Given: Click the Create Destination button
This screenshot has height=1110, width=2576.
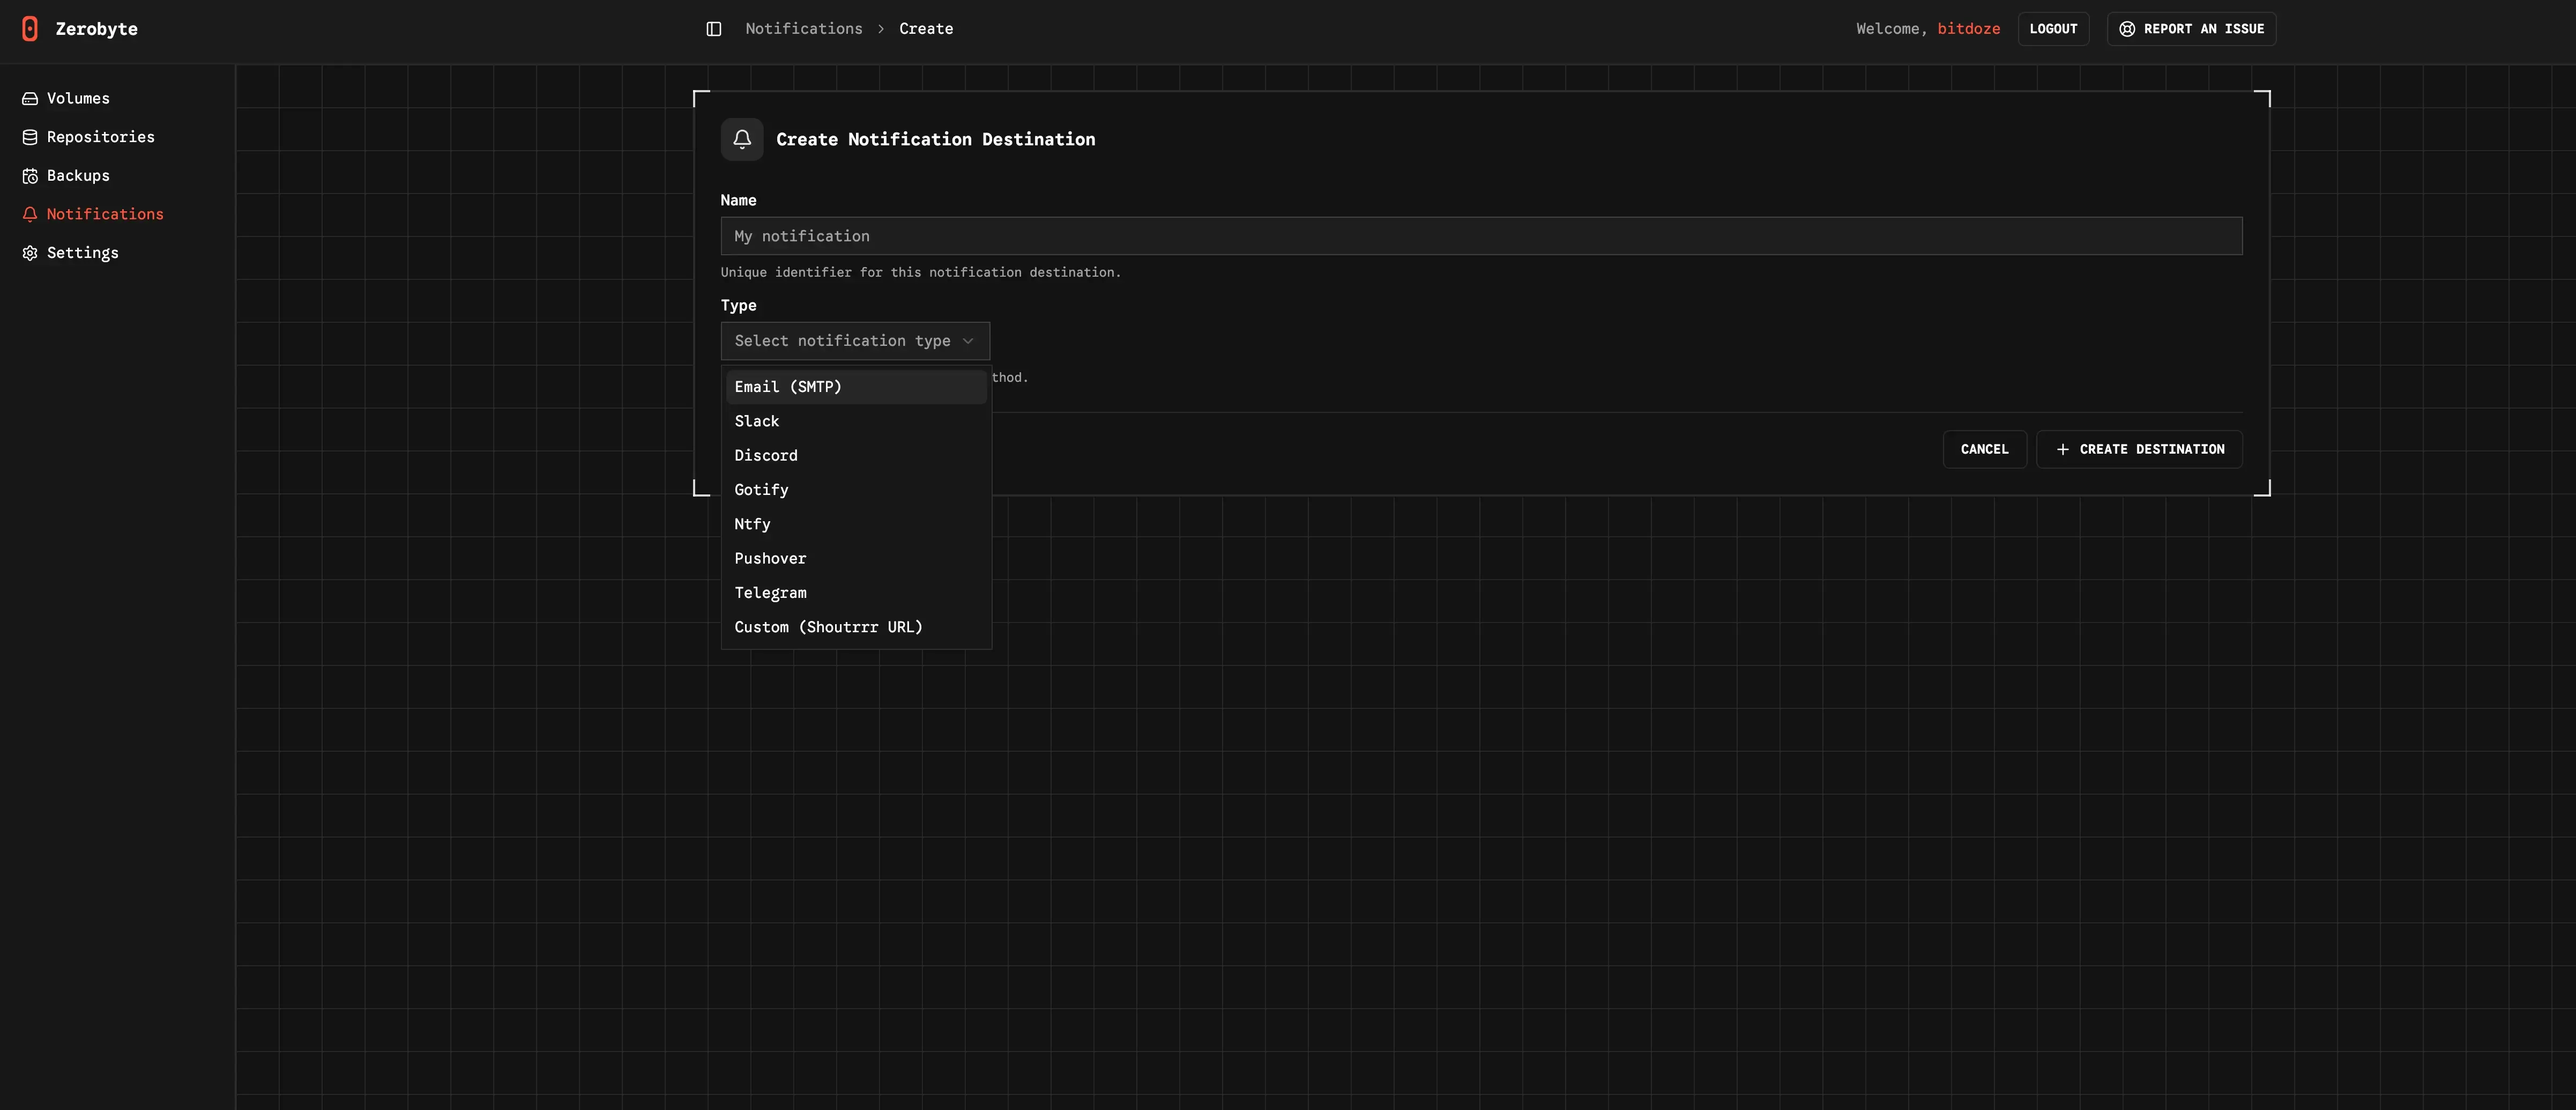Looking at the screenshot, I should 2139,449.
